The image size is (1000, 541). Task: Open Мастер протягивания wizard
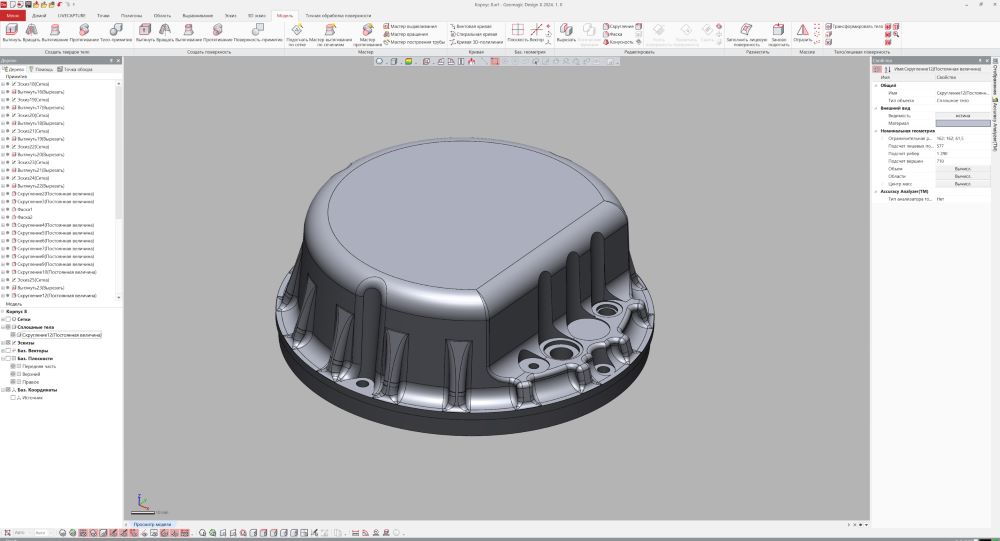[x=367, y=34]
